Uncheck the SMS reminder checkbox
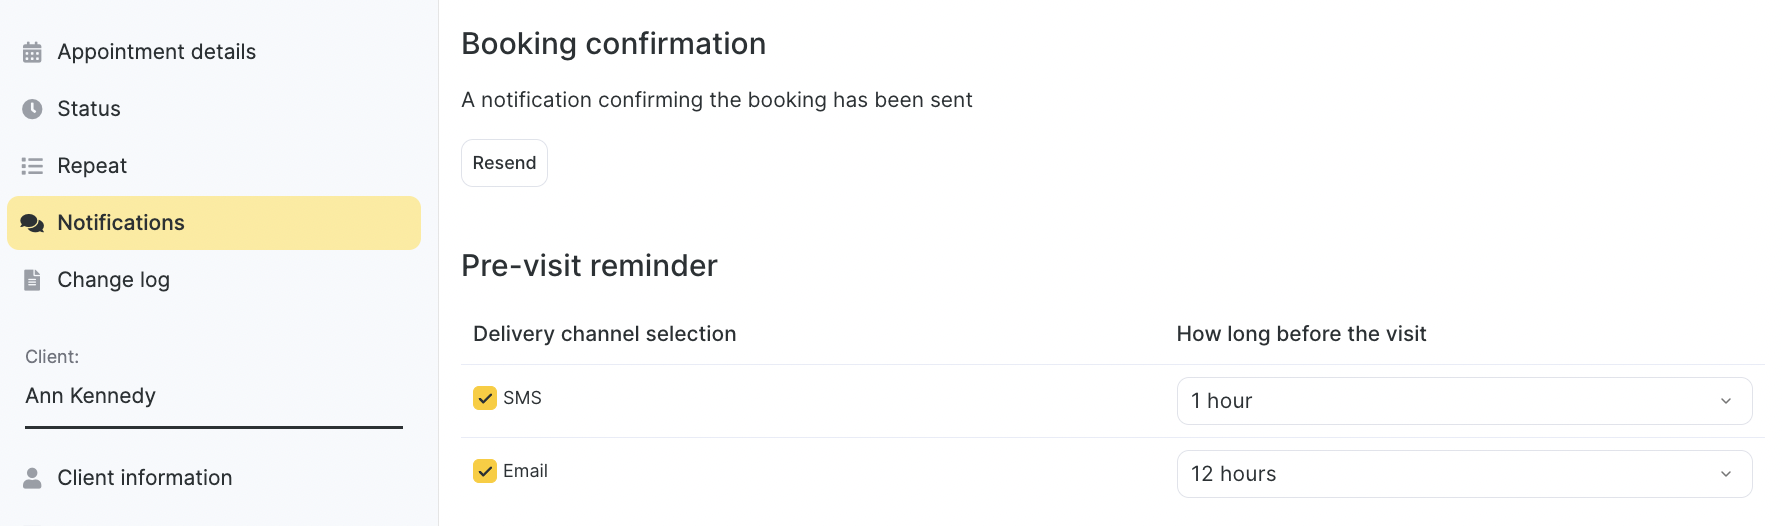1782x526 pixels. (x=485, y=398)
